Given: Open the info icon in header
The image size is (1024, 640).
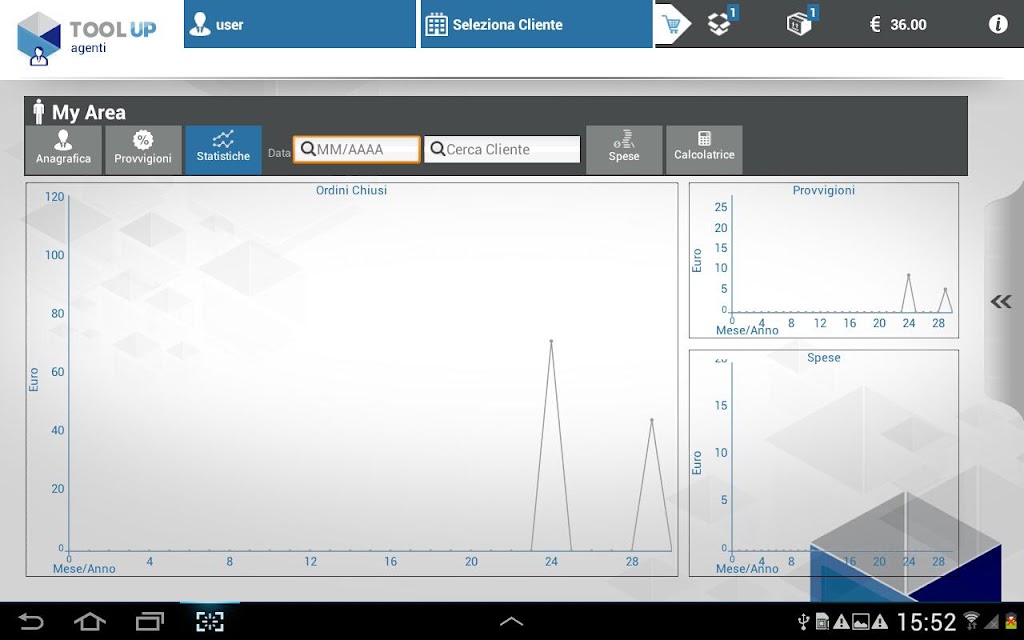Looking at the screenshot, I should click(x=997, y=24).
